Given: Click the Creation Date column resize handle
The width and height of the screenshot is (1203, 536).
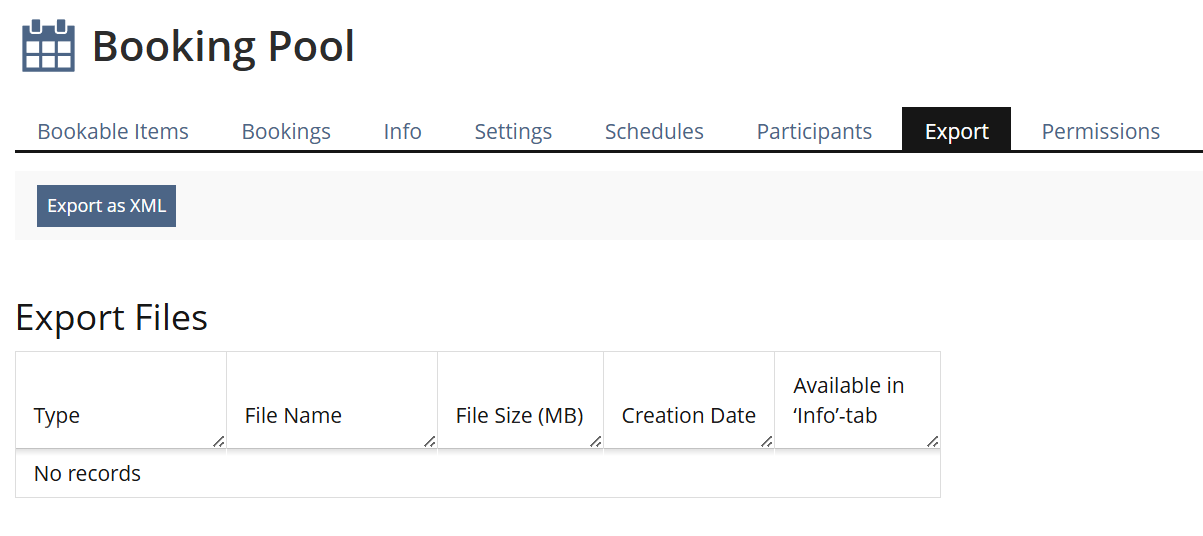Looking at the screenshot, I should click(x=767, y=441).
